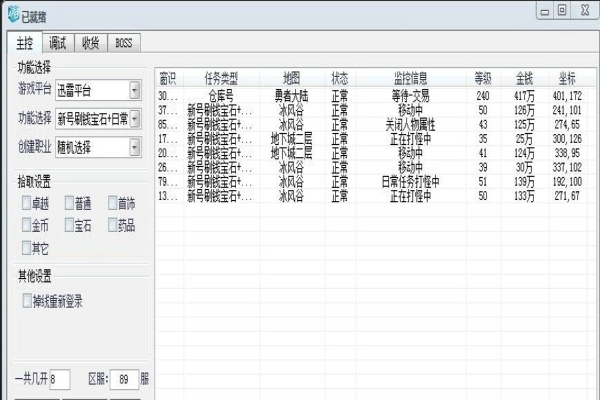Sort by the 窗识 column header
Image resolution: width=600 pixels, height=400 pixels.
[x=168, y=78]
